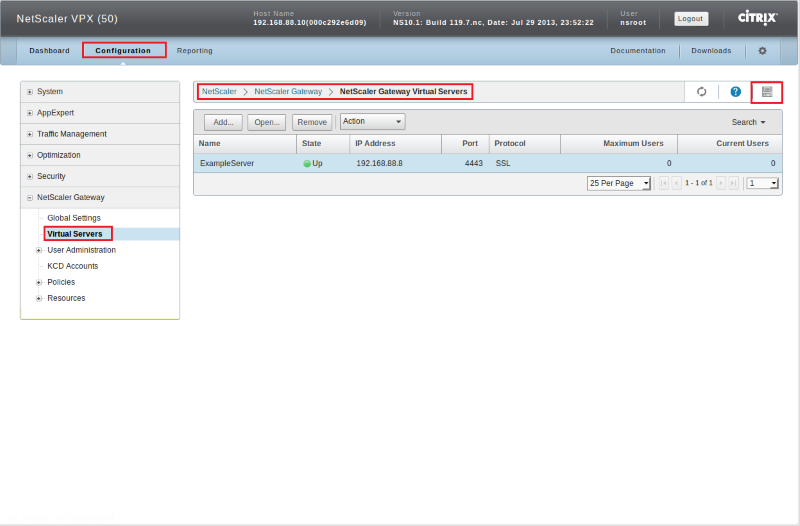The image size is (800, 526).
Task: Sort by the State column header
Action: coord(323,144)
